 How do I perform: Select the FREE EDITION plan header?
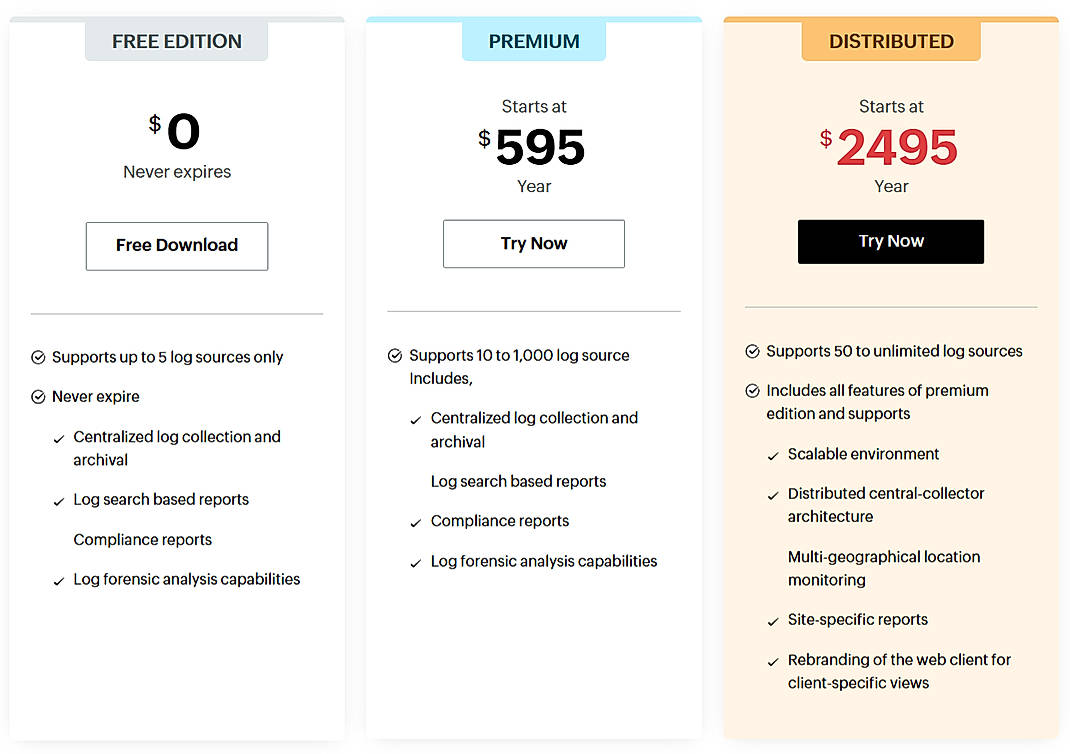[176, 41]
